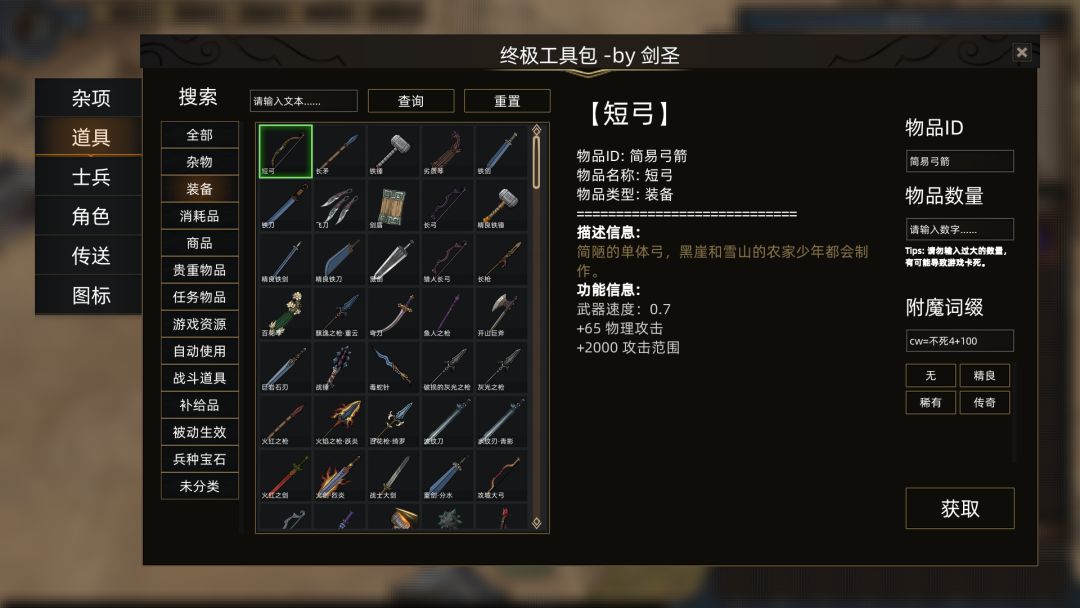The width and height of the screenshot is (1080, 608).
Task: Filter items by 消耗品 category
Action: (x=200, y=216)
